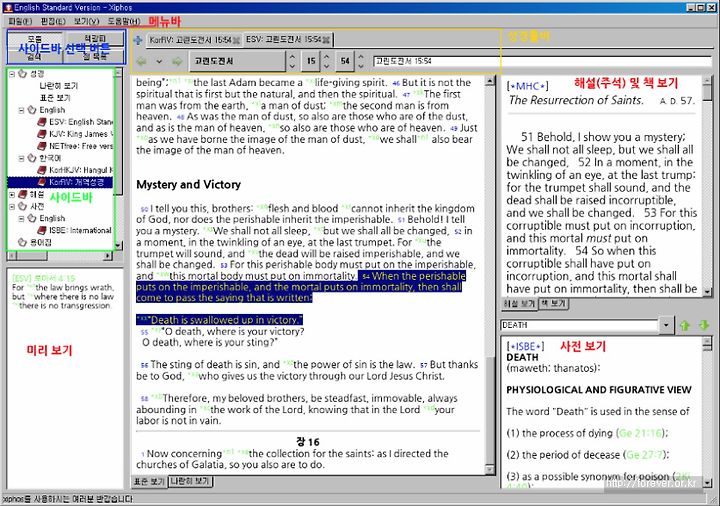Follow the Ge 27:7 reference link

(x=645, y=455)
